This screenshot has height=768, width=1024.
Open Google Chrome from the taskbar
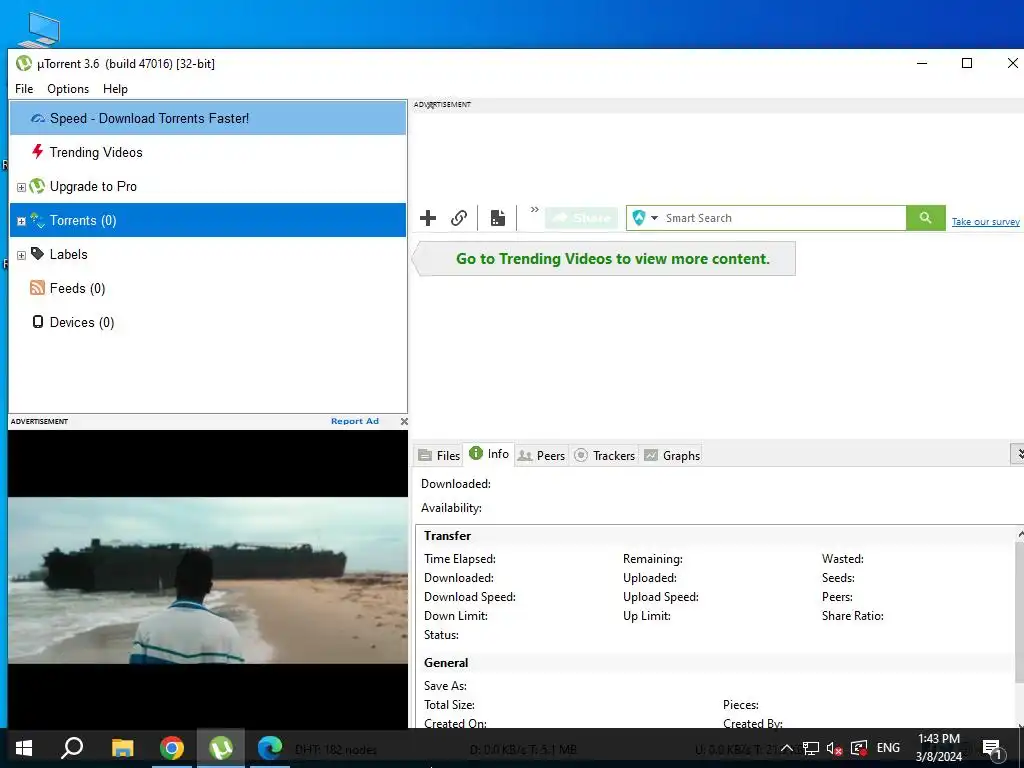click(172, 748)
